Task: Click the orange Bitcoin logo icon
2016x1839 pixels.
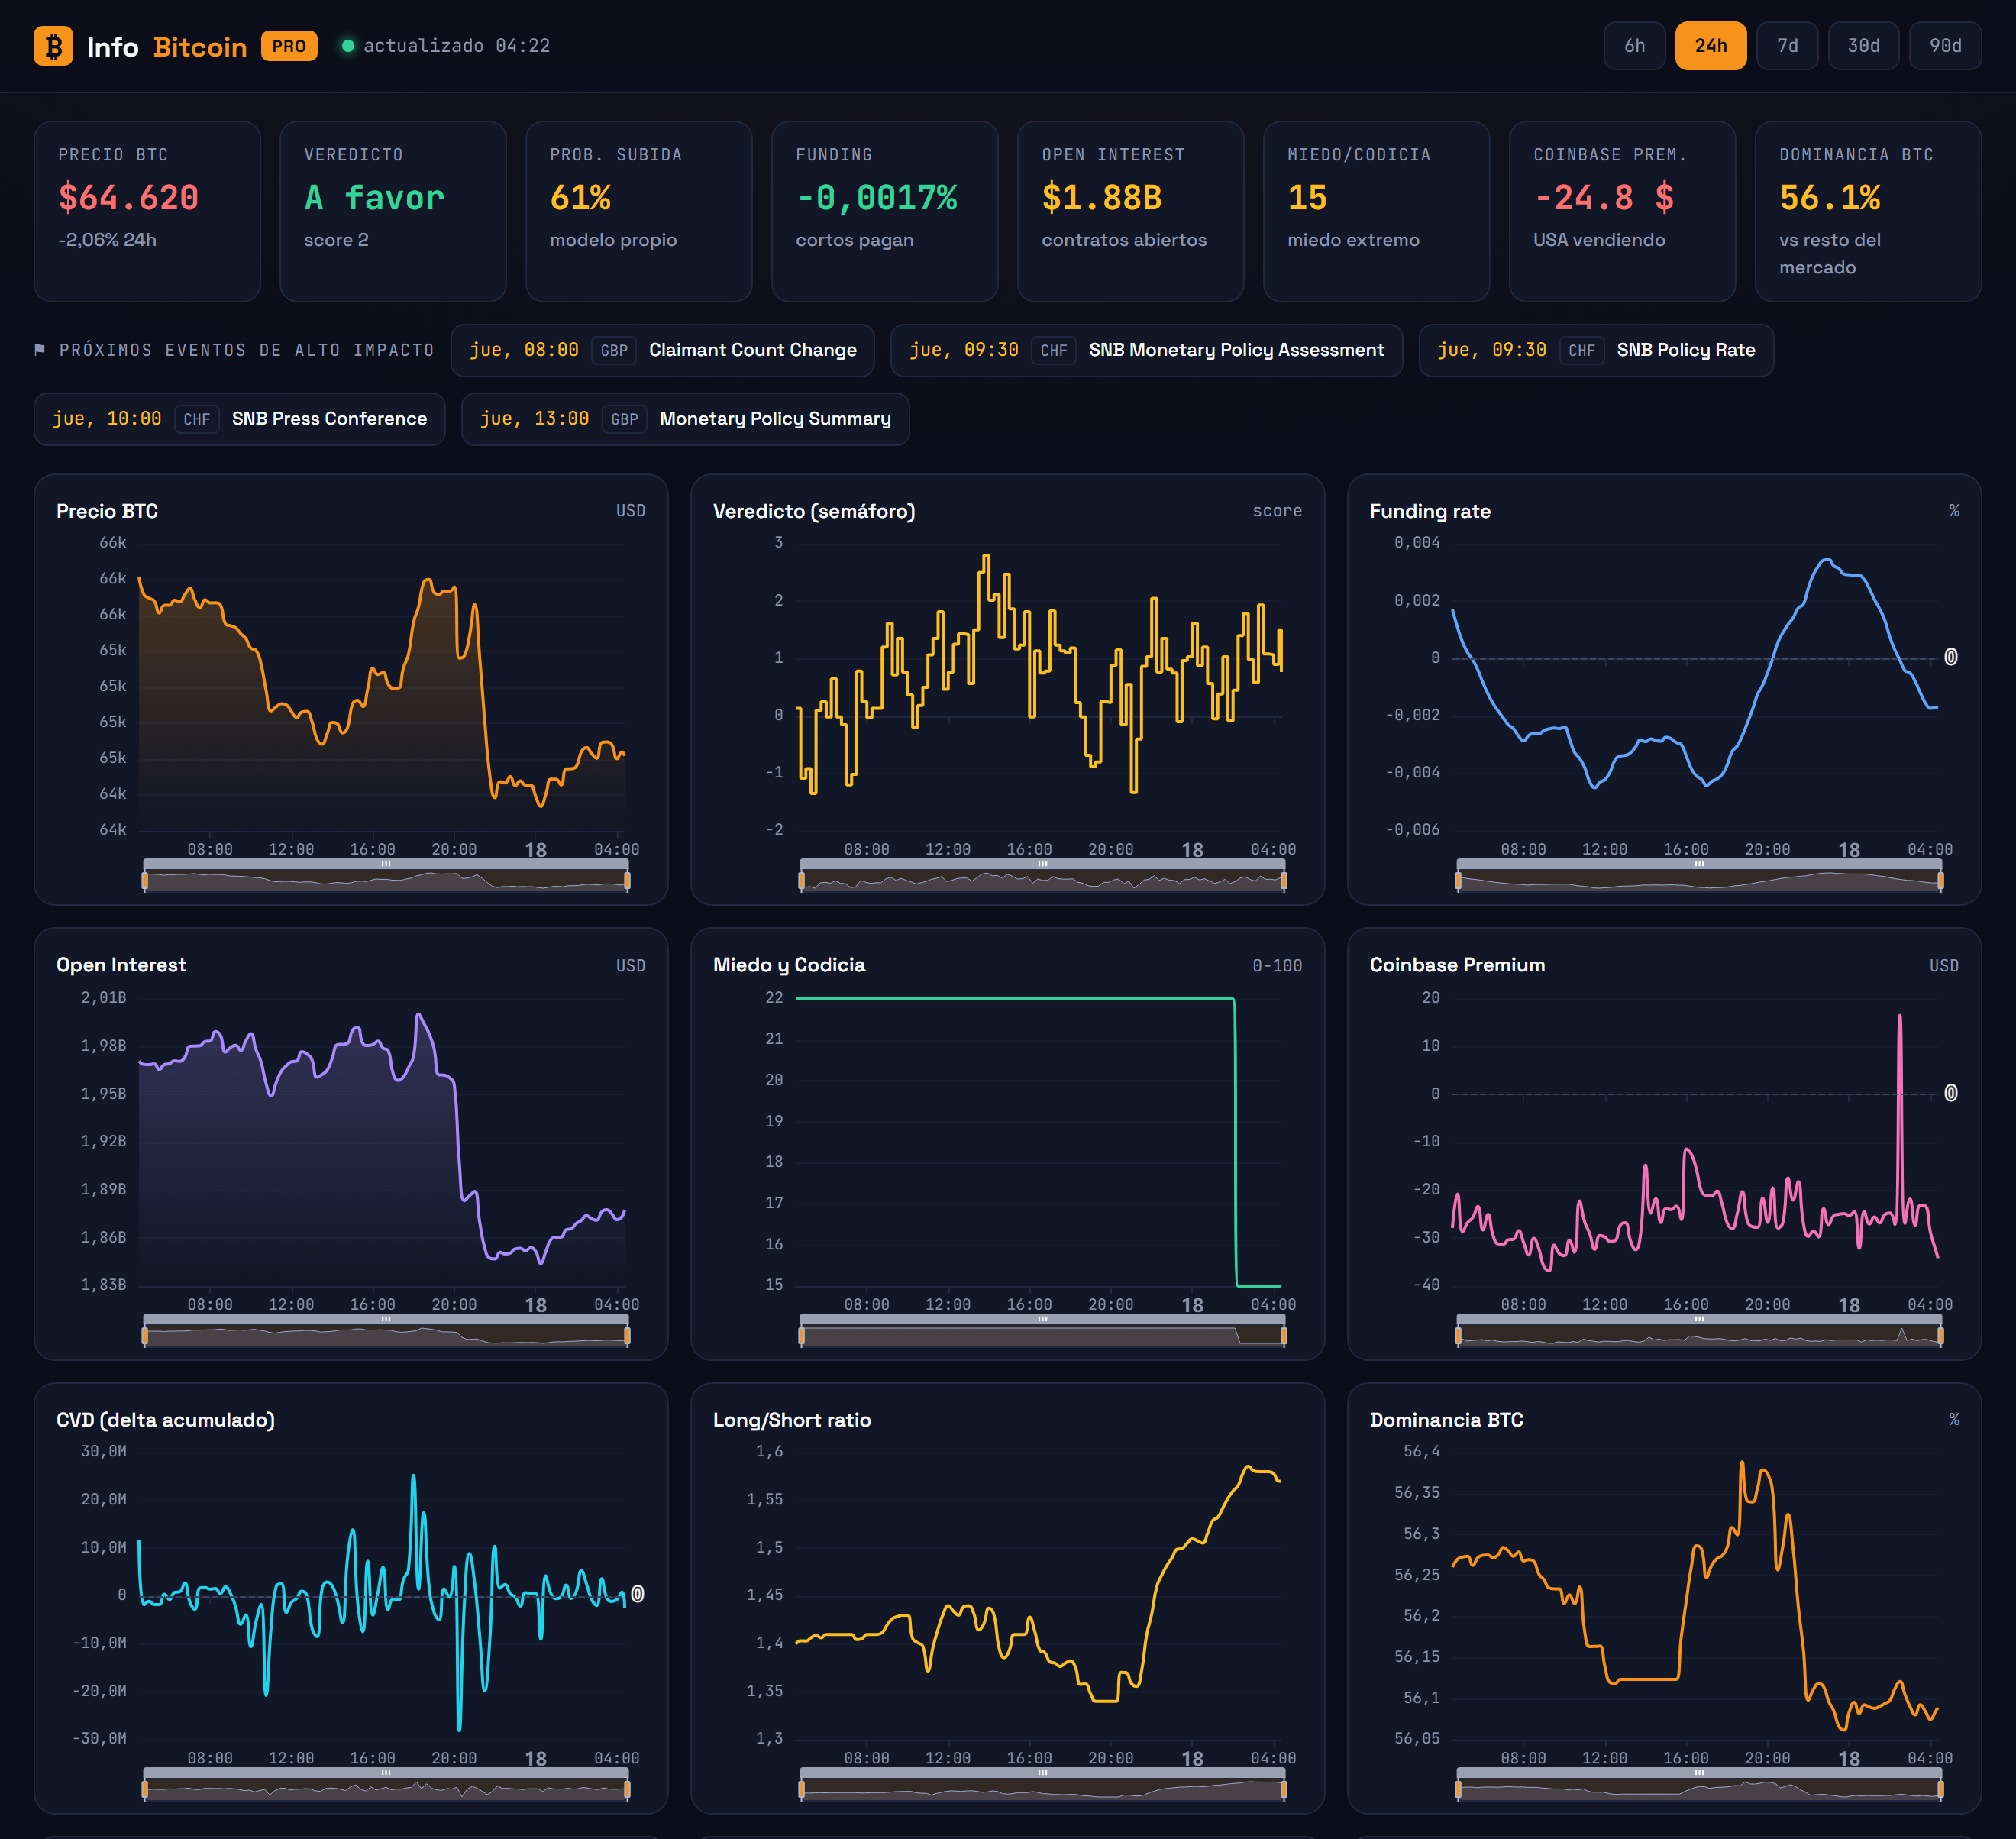Action: coord(53,46)
